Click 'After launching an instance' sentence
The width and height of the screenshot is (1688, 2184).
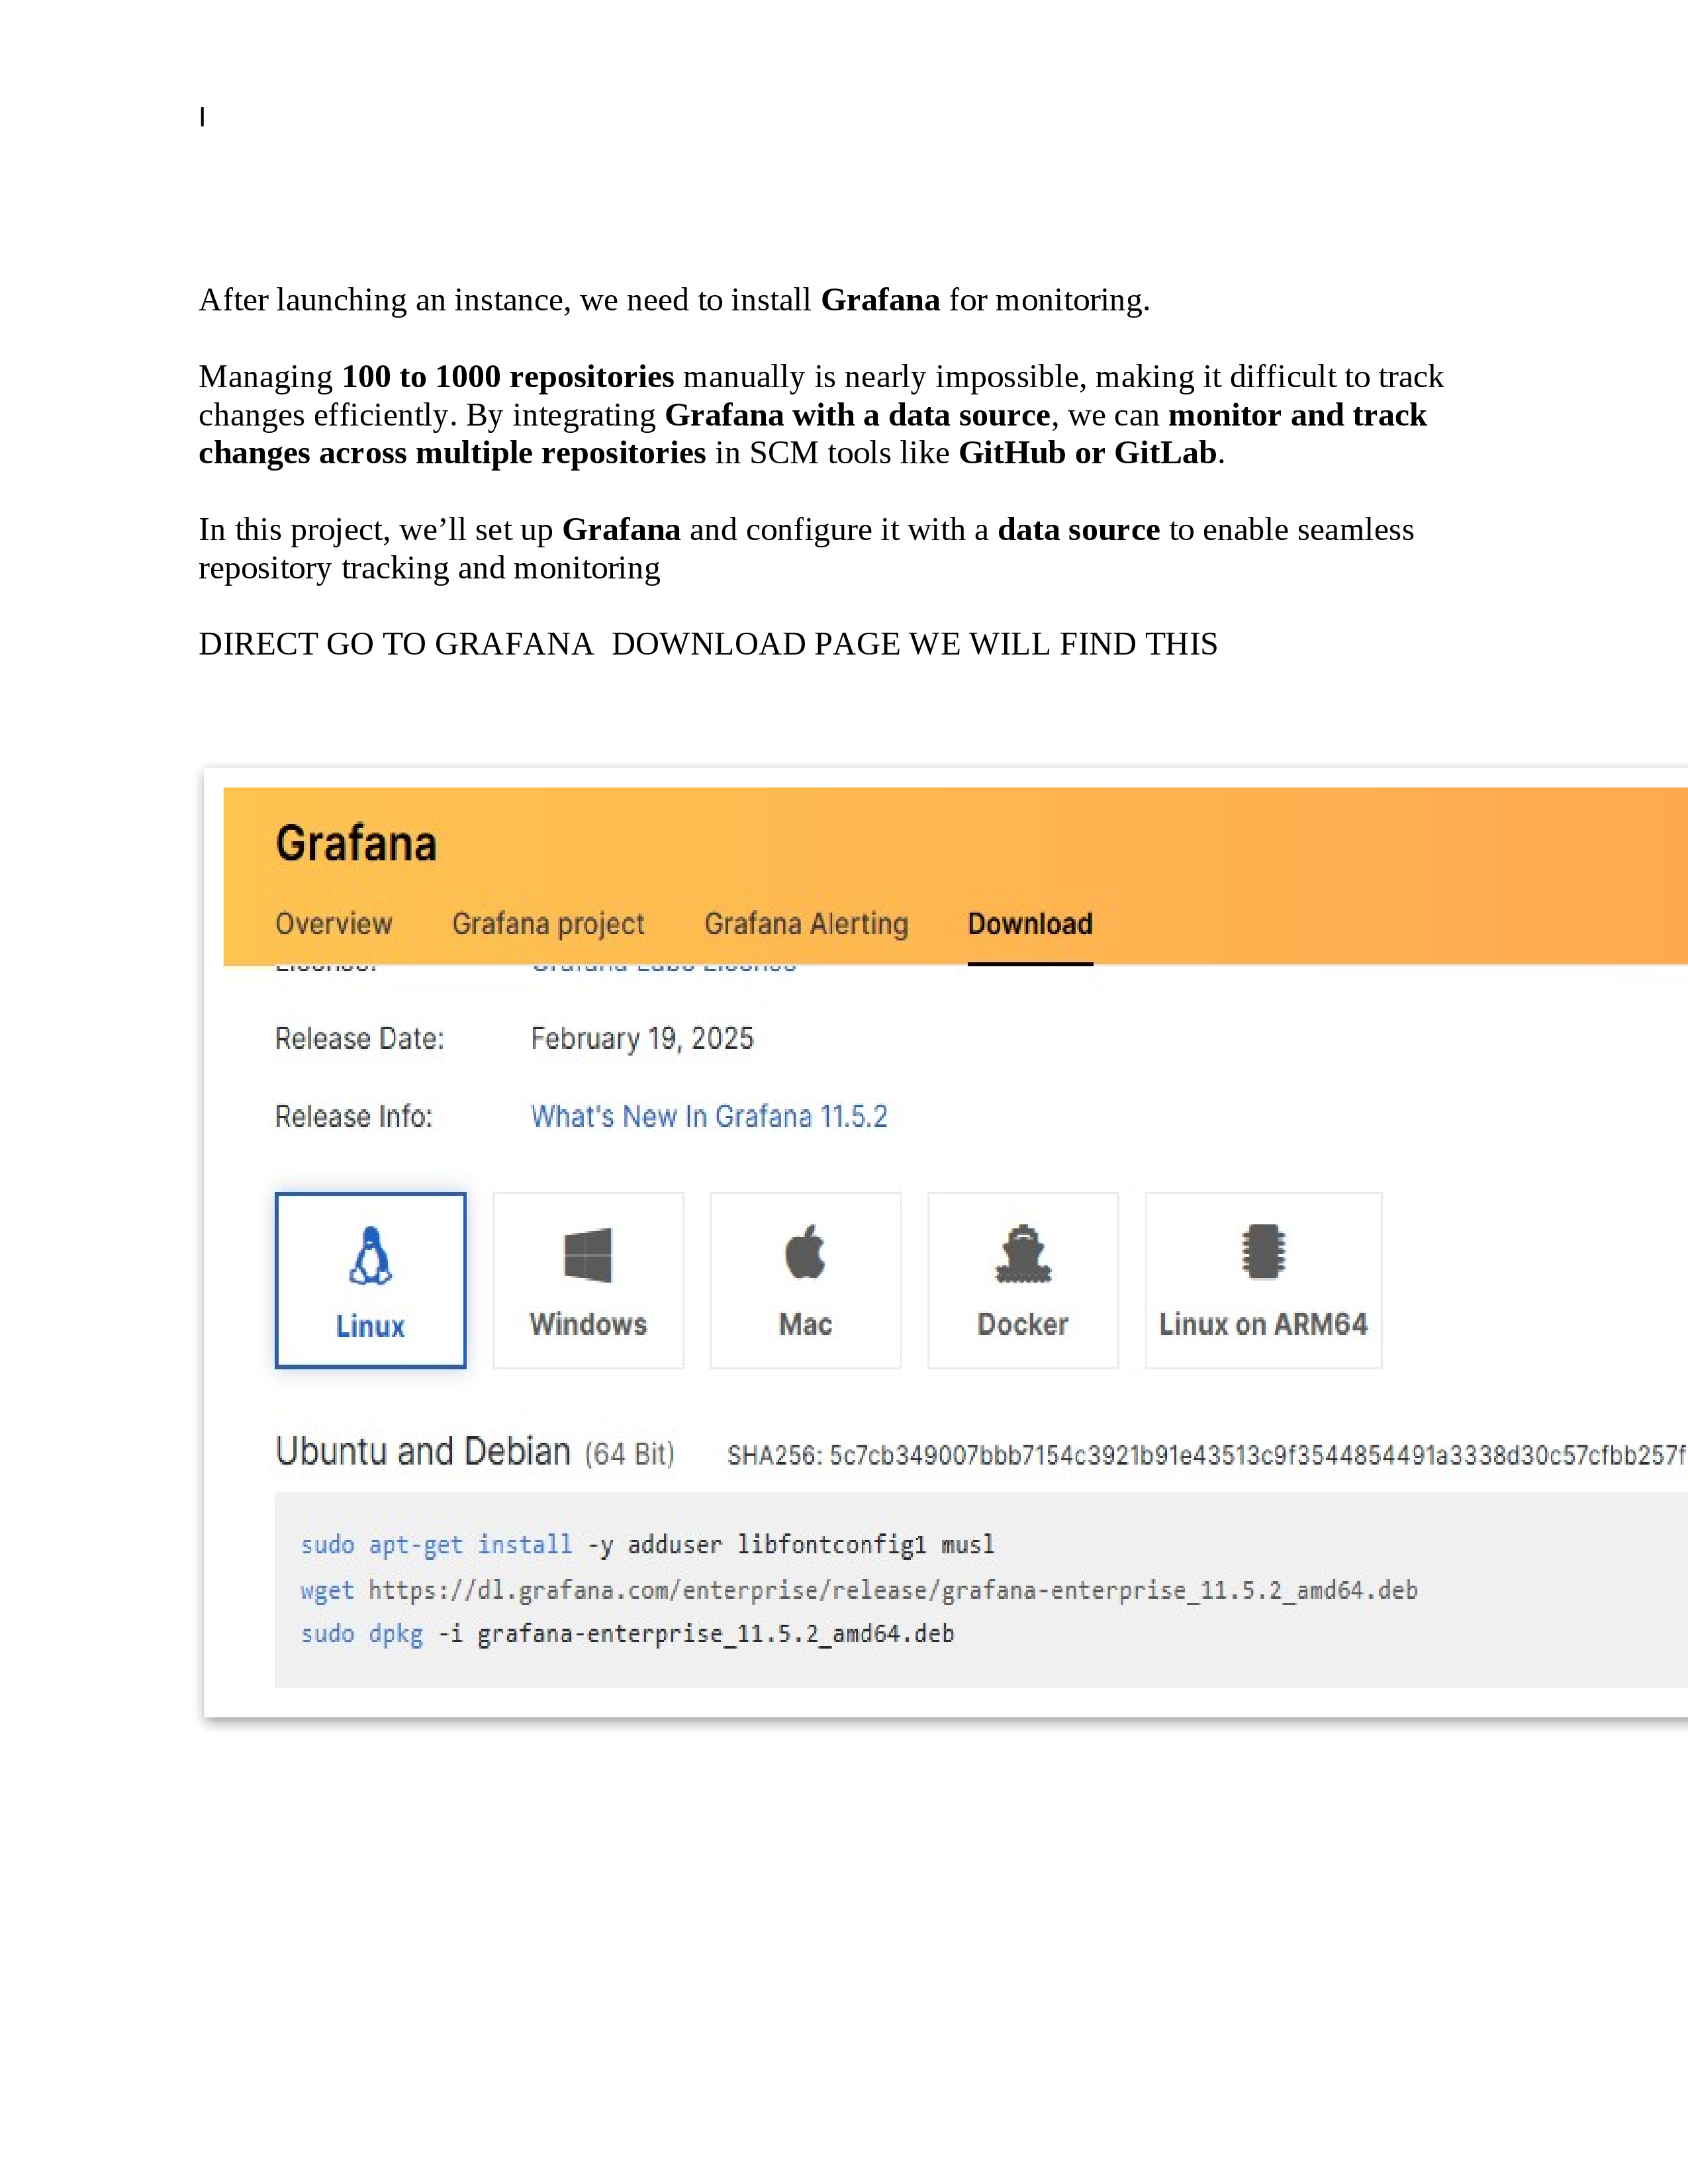[x=674, y=300]
